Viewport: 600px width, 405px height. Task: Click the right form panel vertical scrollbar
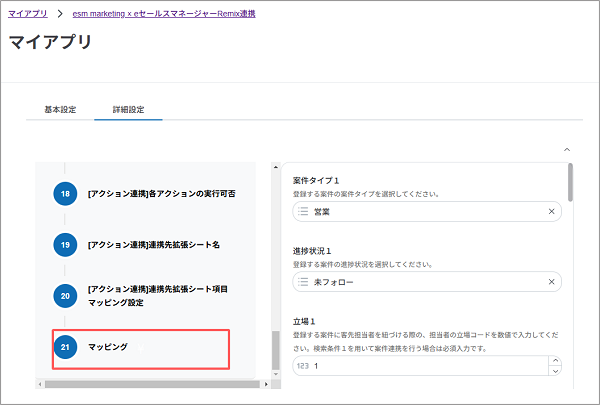570,182
